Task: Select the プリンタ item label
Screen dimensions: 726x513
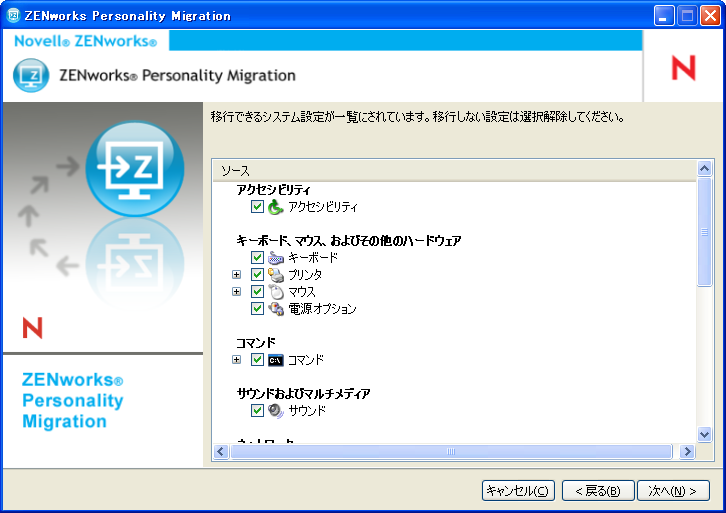Action: (305, 275)
